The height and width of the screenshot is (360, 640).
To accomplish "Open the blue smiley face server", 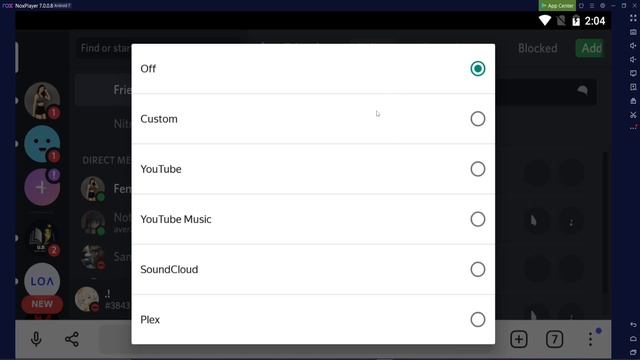I will point(42,144).
